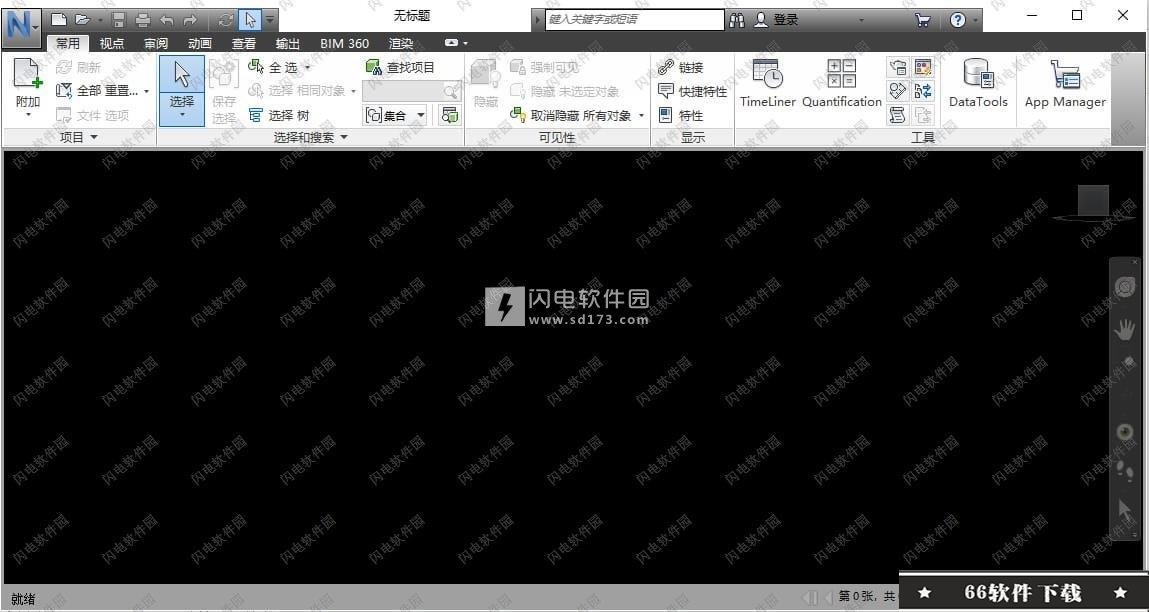
Task: Open the dropdown arrow under 选择 tool
Action: (x=182, y=117)
